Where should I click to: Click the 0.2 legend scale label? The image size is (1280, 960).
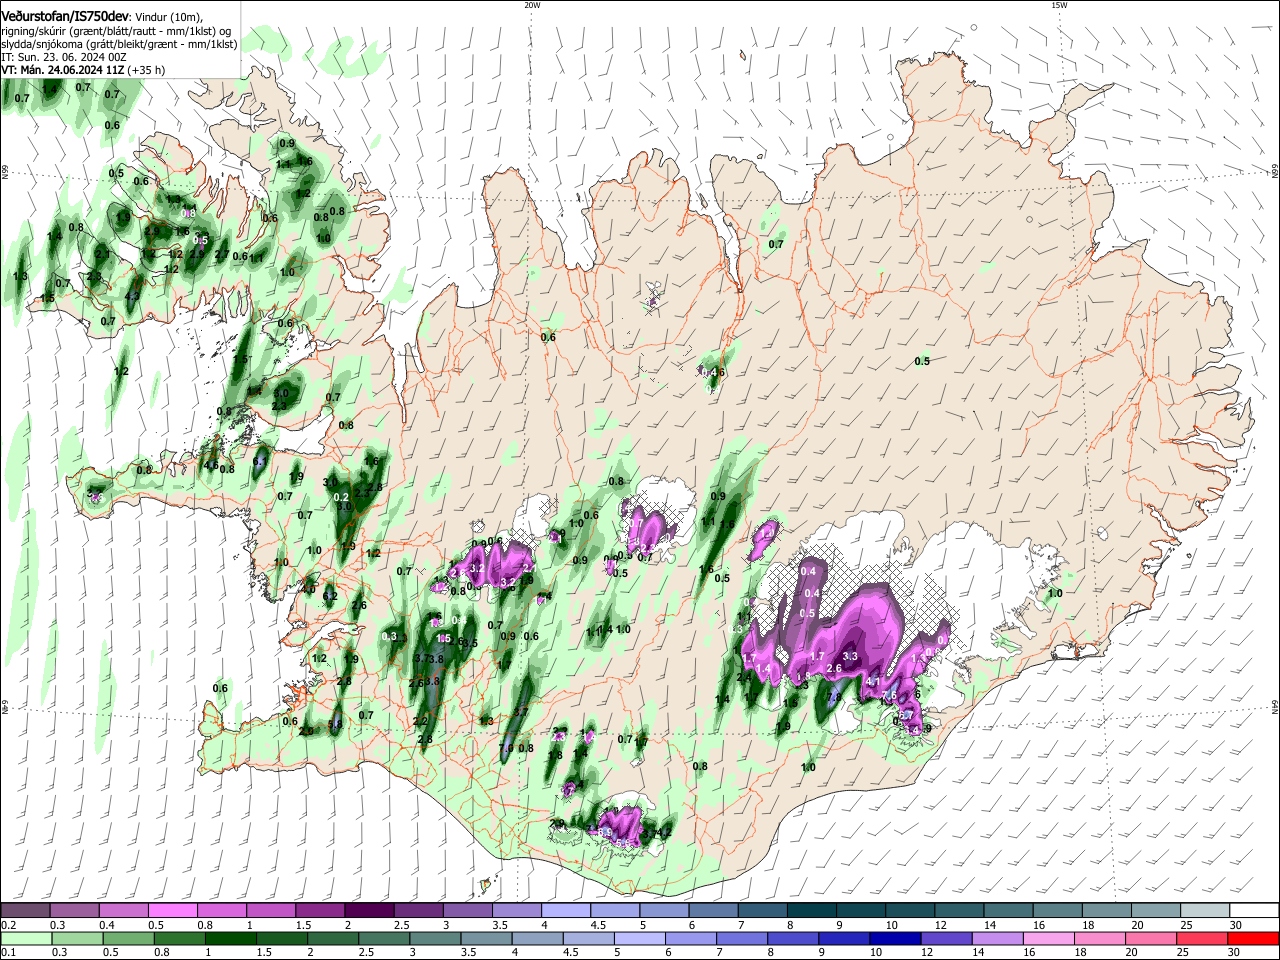pos(8,925)
